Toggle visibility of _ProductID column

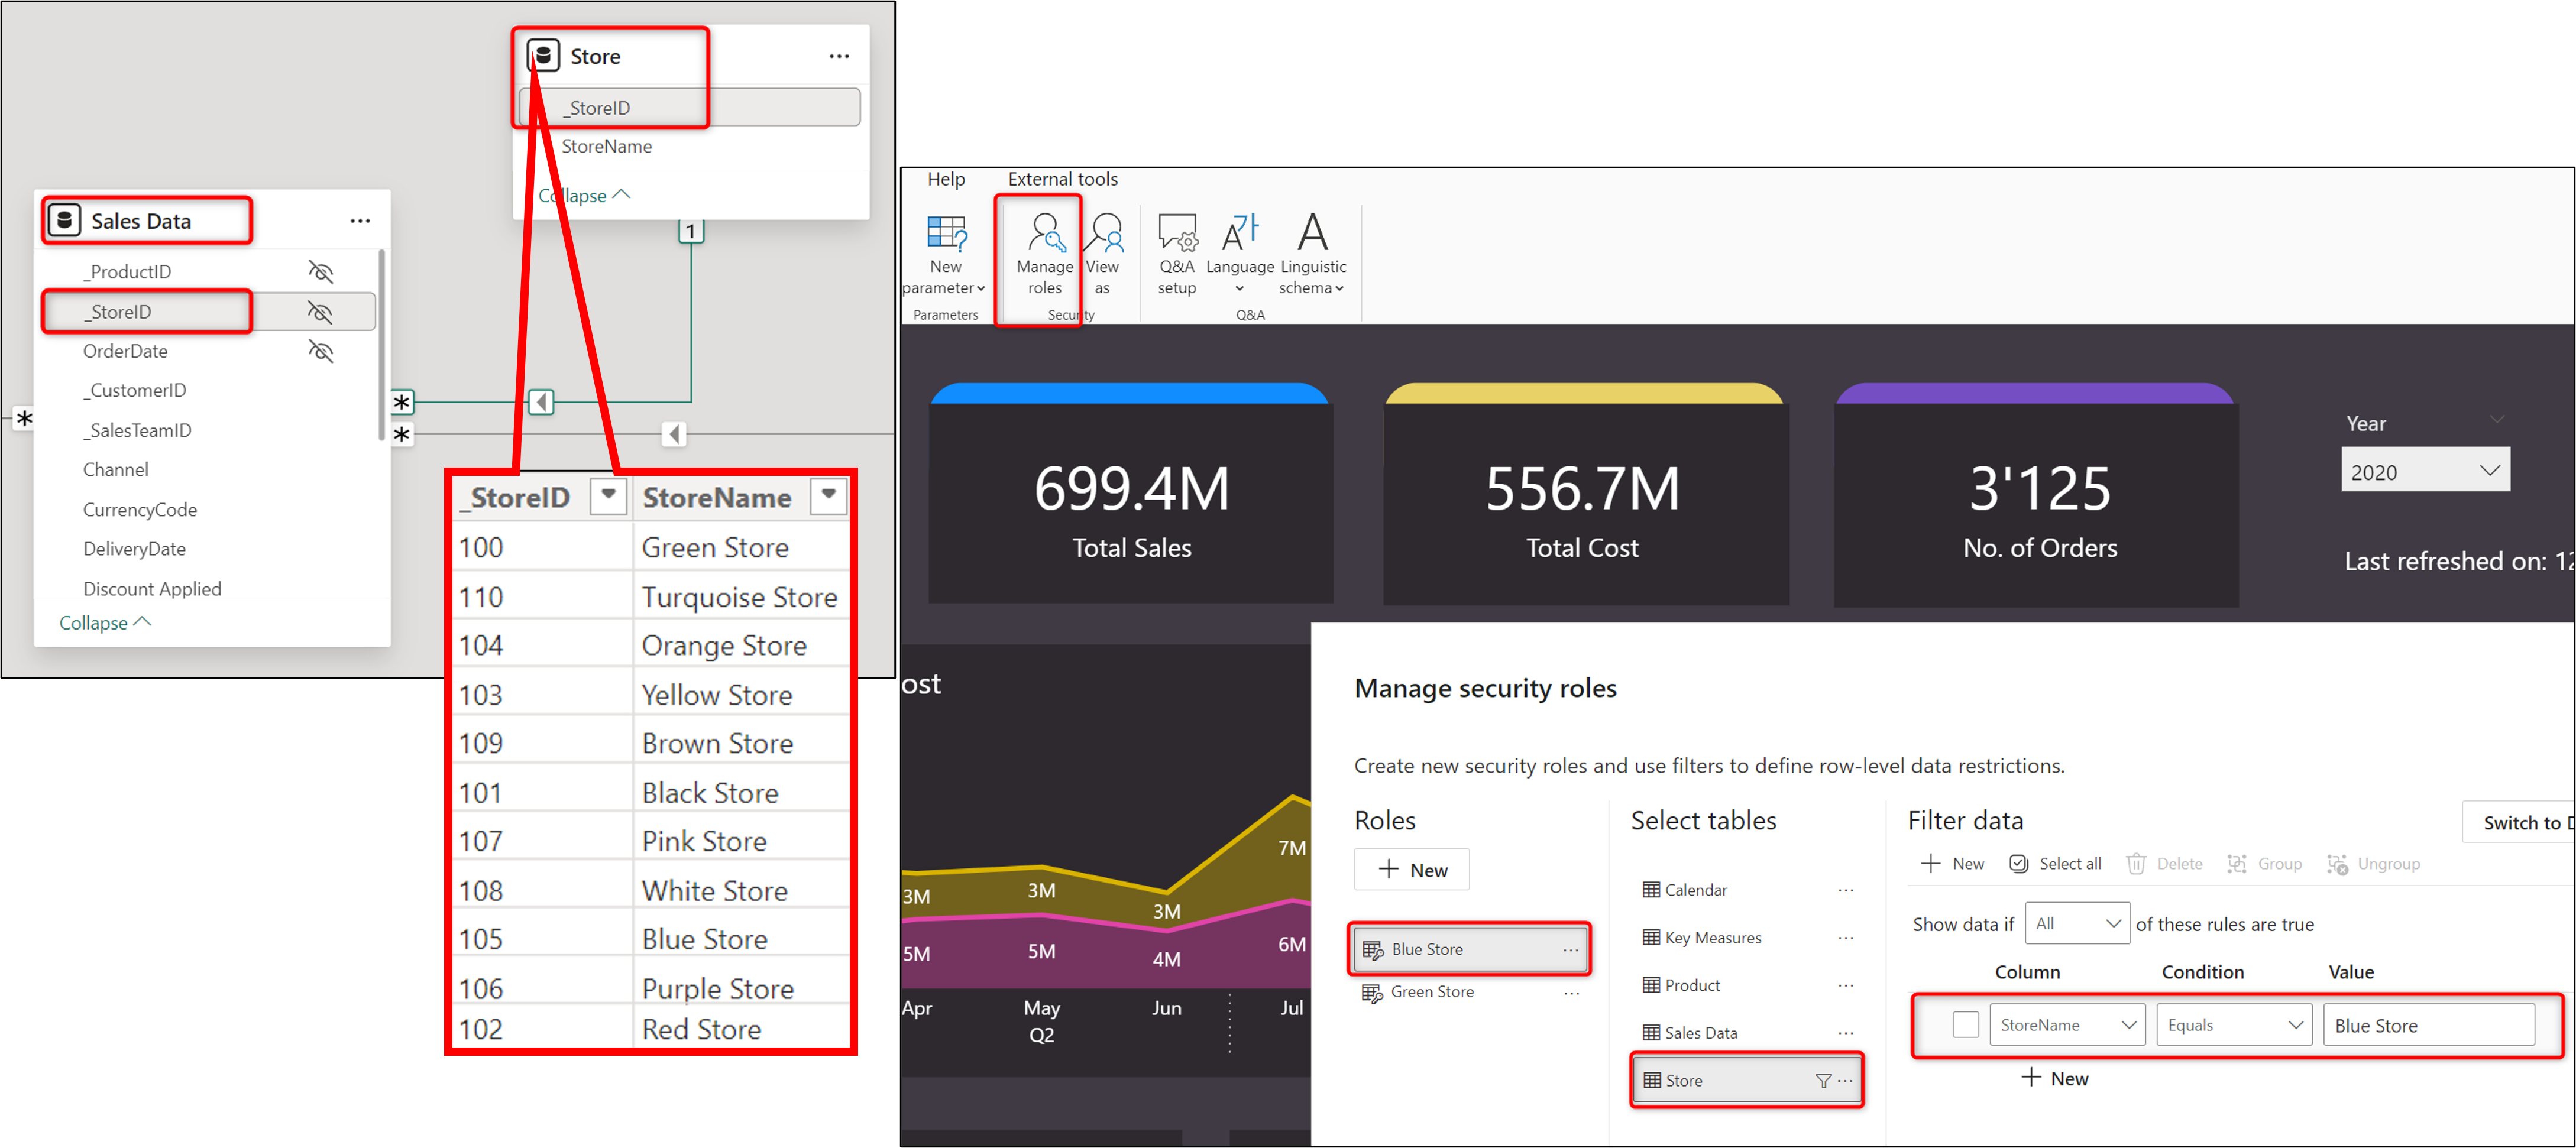320,272
